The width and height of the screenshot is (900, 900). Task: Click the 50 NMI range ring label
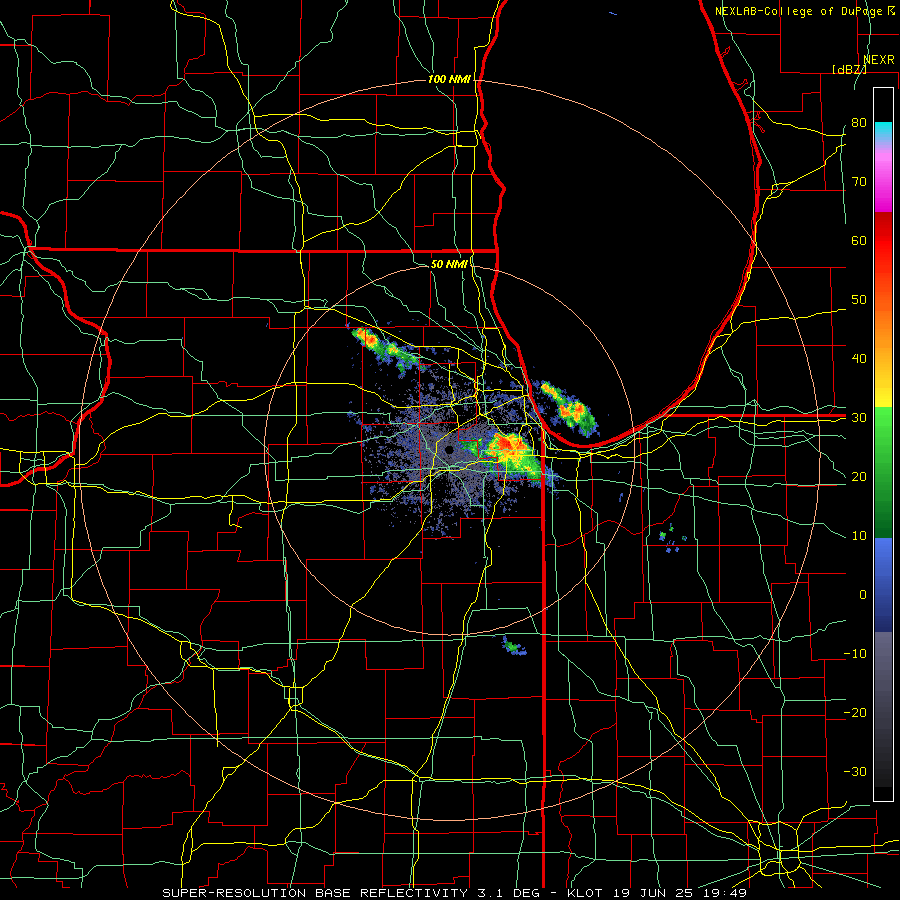449,264
